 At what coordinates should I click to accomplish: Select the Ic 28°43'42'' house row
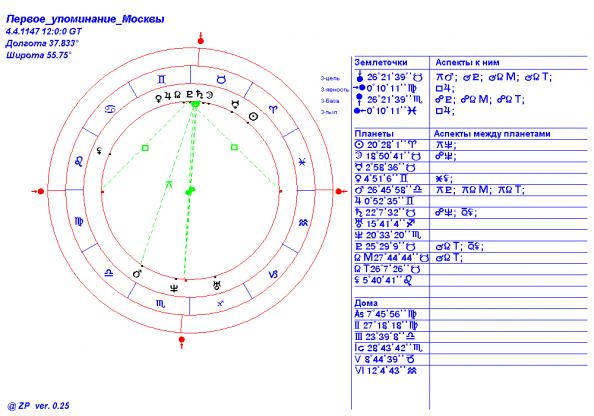[x=388, y=348]
